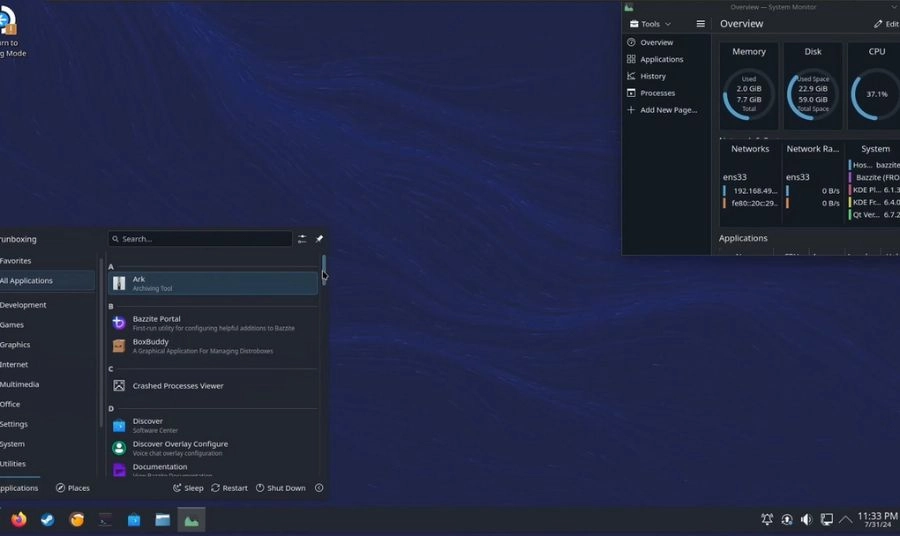Switch to the Places tab in launcher
The width and height of the screenshot is (900, 536).
pyautogui.click(x=72, y=488)
